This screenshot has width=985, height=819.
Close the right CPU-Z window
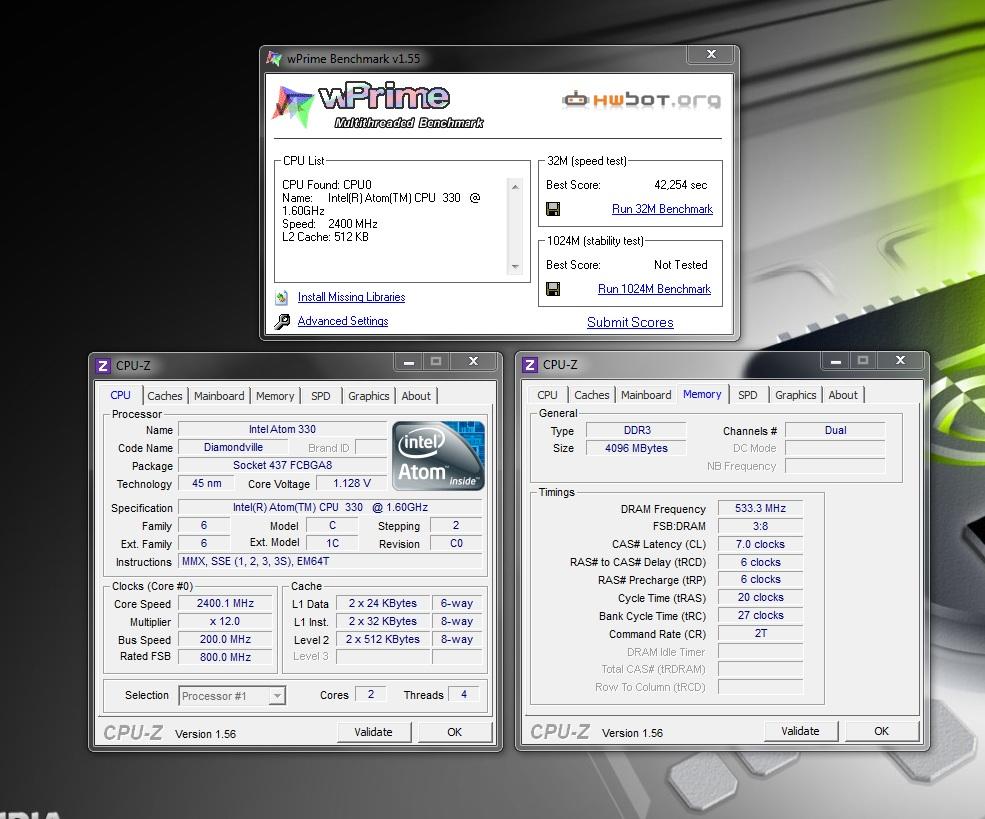point(900,361)
